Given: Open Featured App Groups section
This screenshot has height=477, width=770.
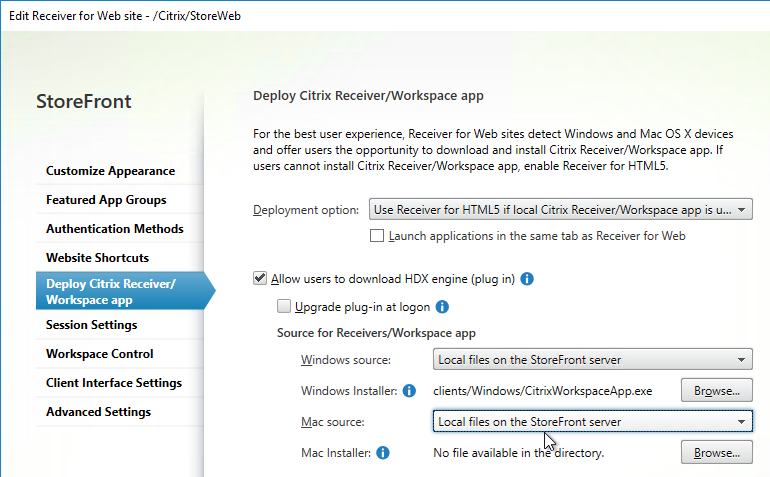Looking at the screenshot, I should coord(106,200).
